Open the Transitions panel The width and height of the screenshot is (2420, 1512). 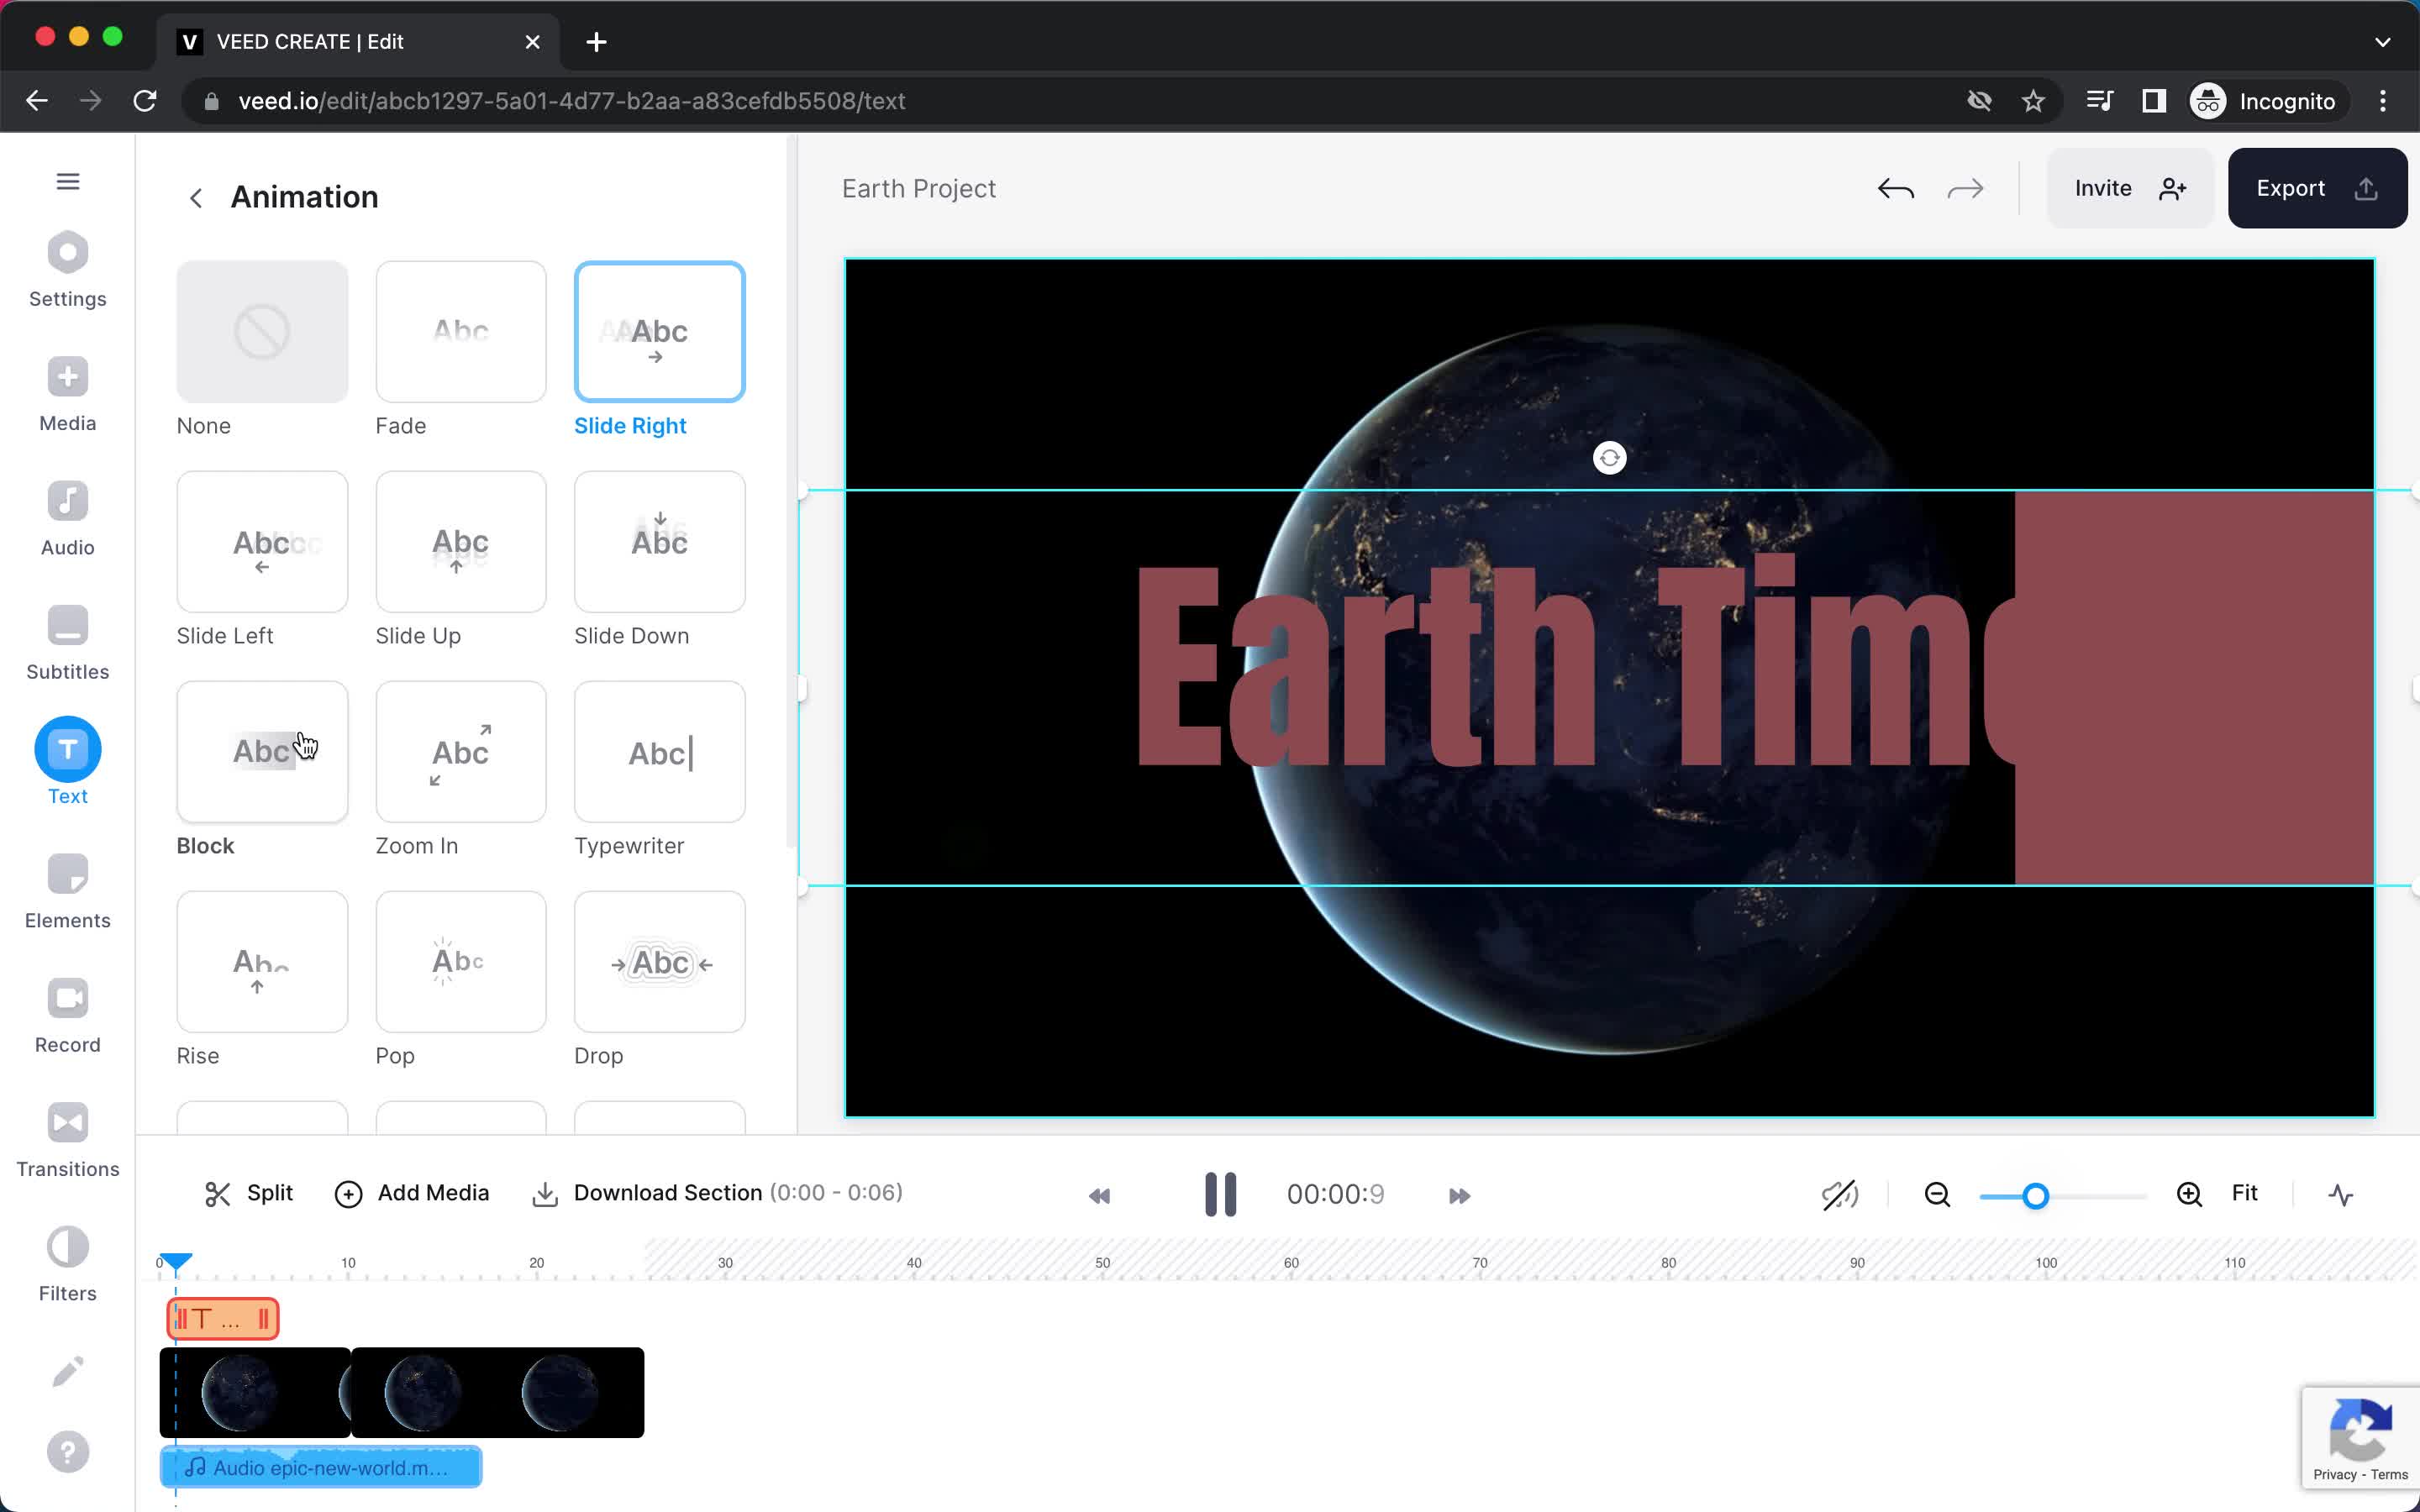pyautogui.click(x=68, y=1139)
